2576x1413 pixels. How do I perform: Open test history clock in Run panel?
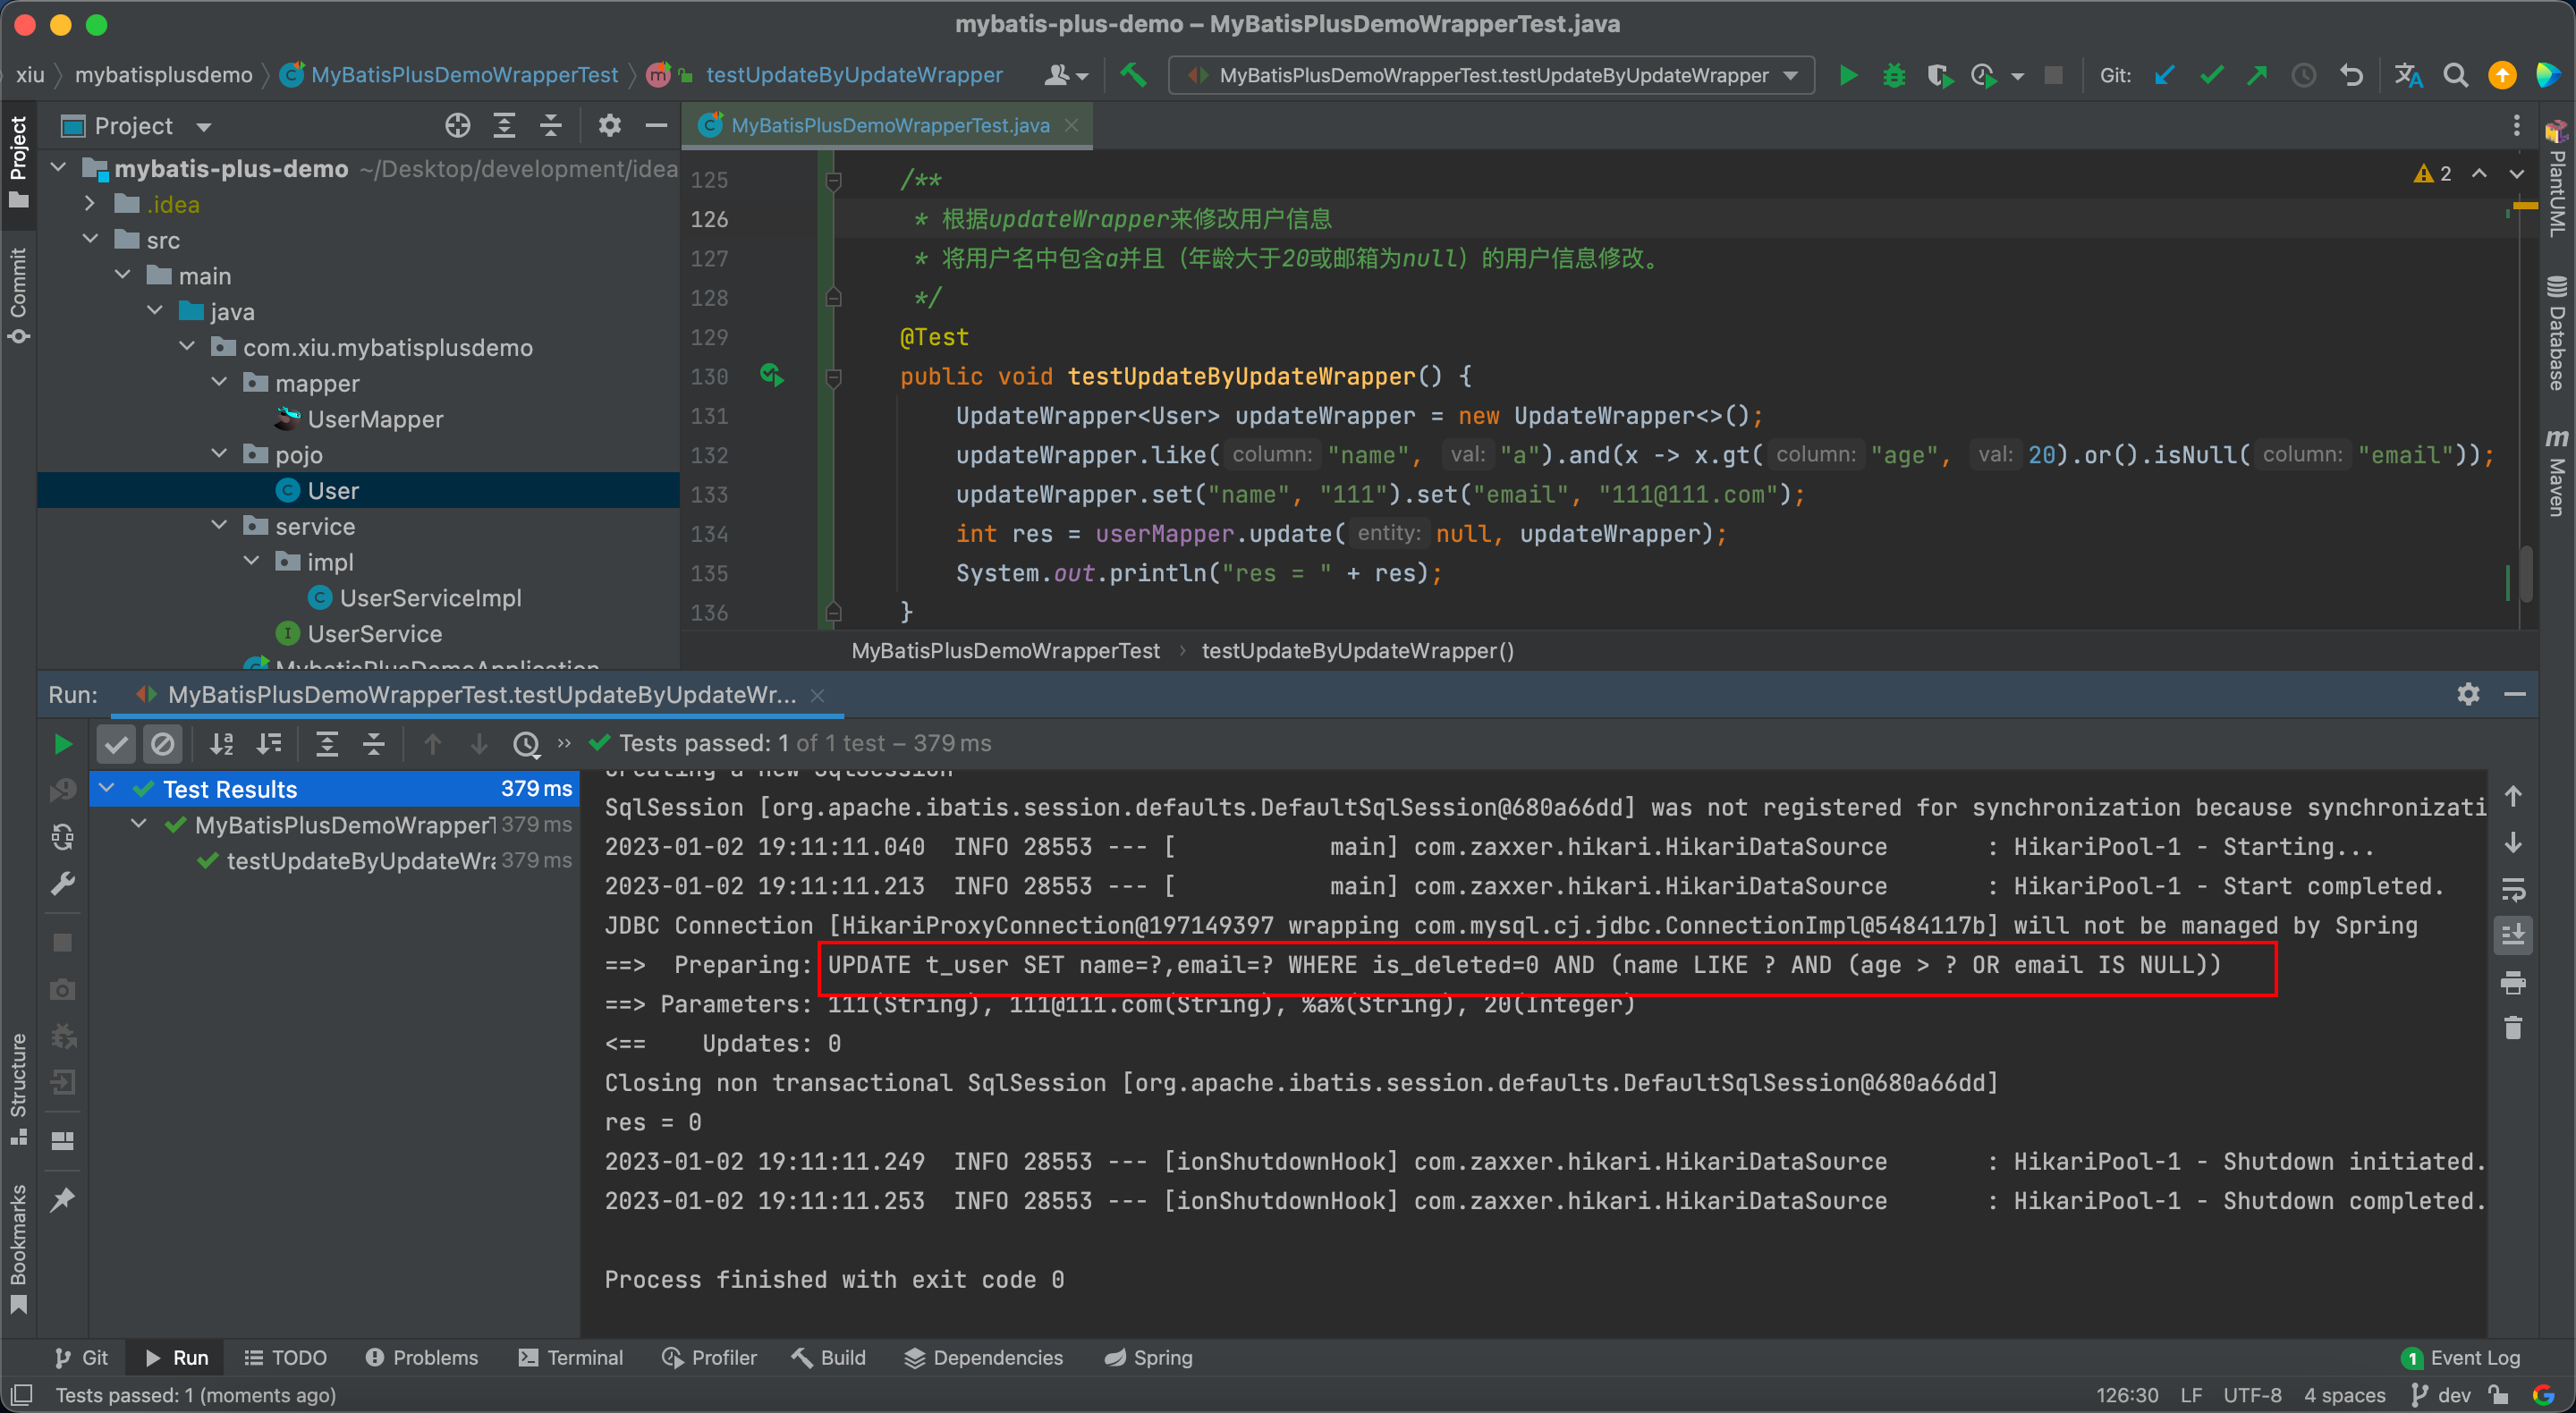click(526, 743)
